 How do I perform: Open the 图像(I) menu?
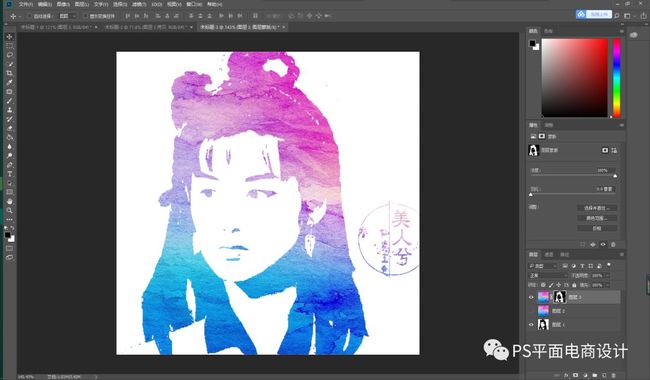[x=63, y=4]
